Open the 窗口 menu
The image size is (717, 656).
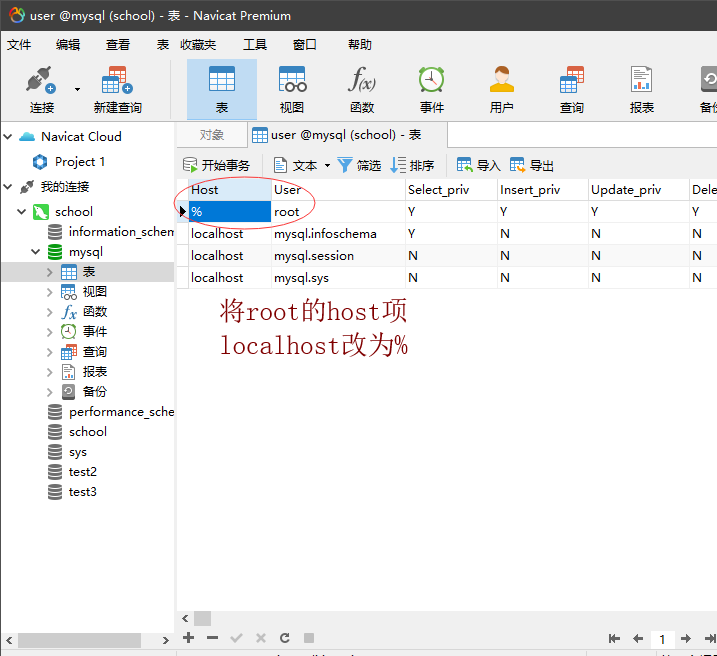click(x=305, y=45)
